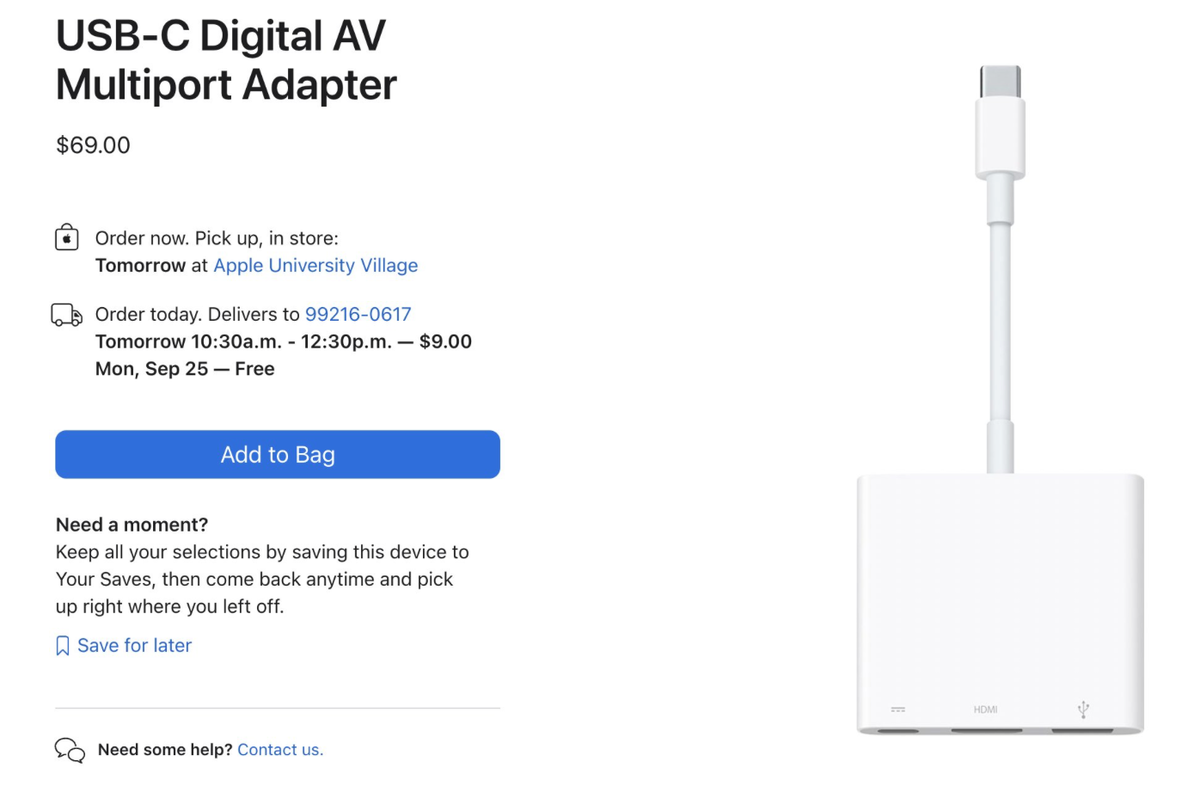This screenshot has width=1200, height=786.
Task: Click the chat bubbles help icon
Action: [x=70, y=750]
